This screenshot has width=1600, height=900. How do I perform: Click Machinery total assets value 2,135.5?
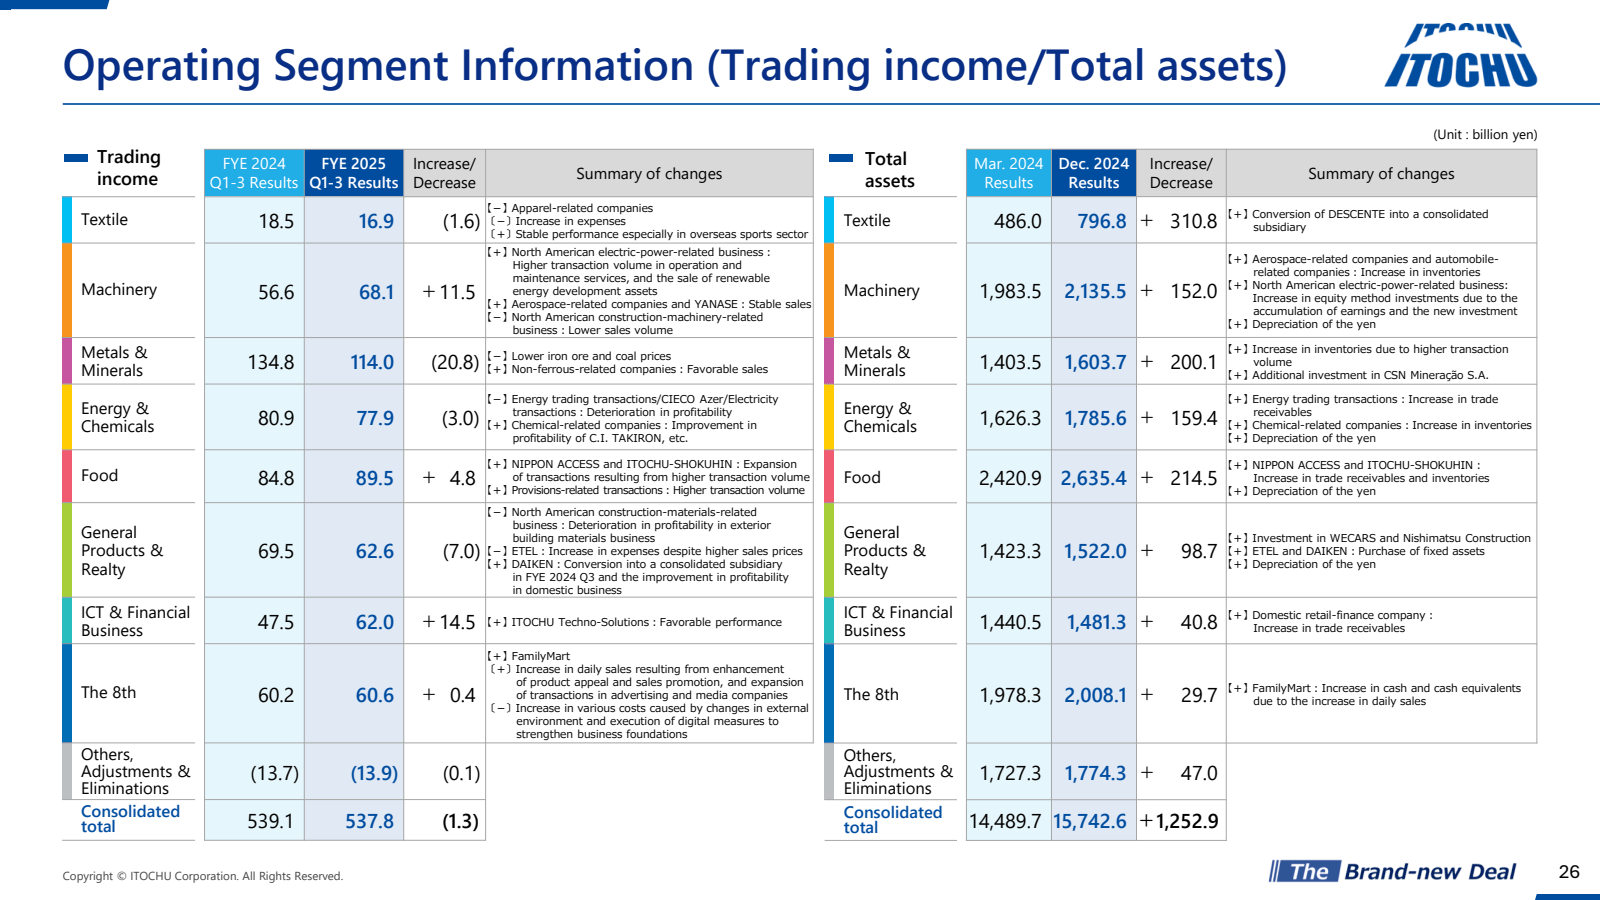1095,291
